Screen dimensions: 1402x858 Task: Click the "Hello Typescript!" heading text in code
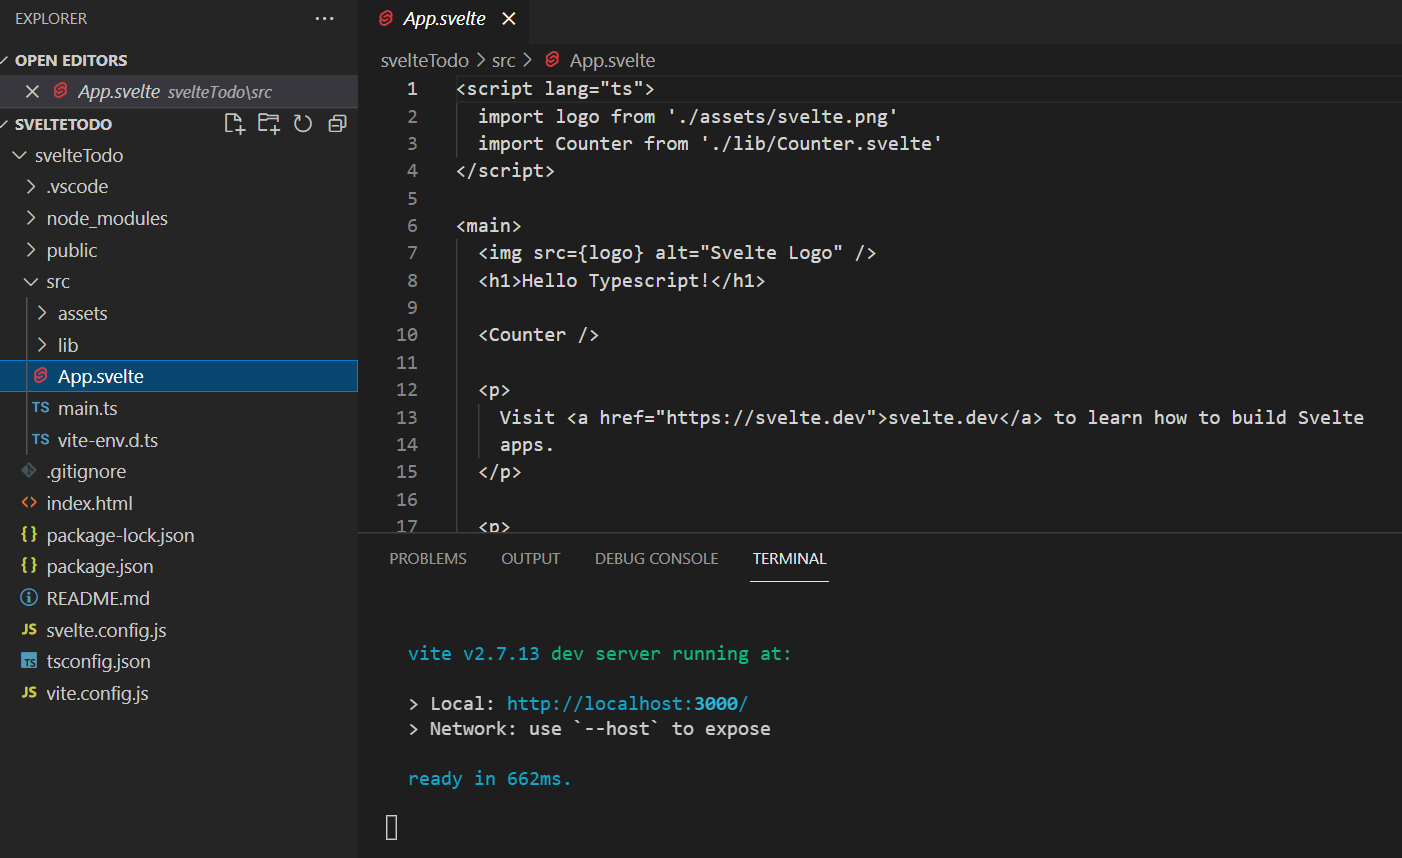coord(616,281)
